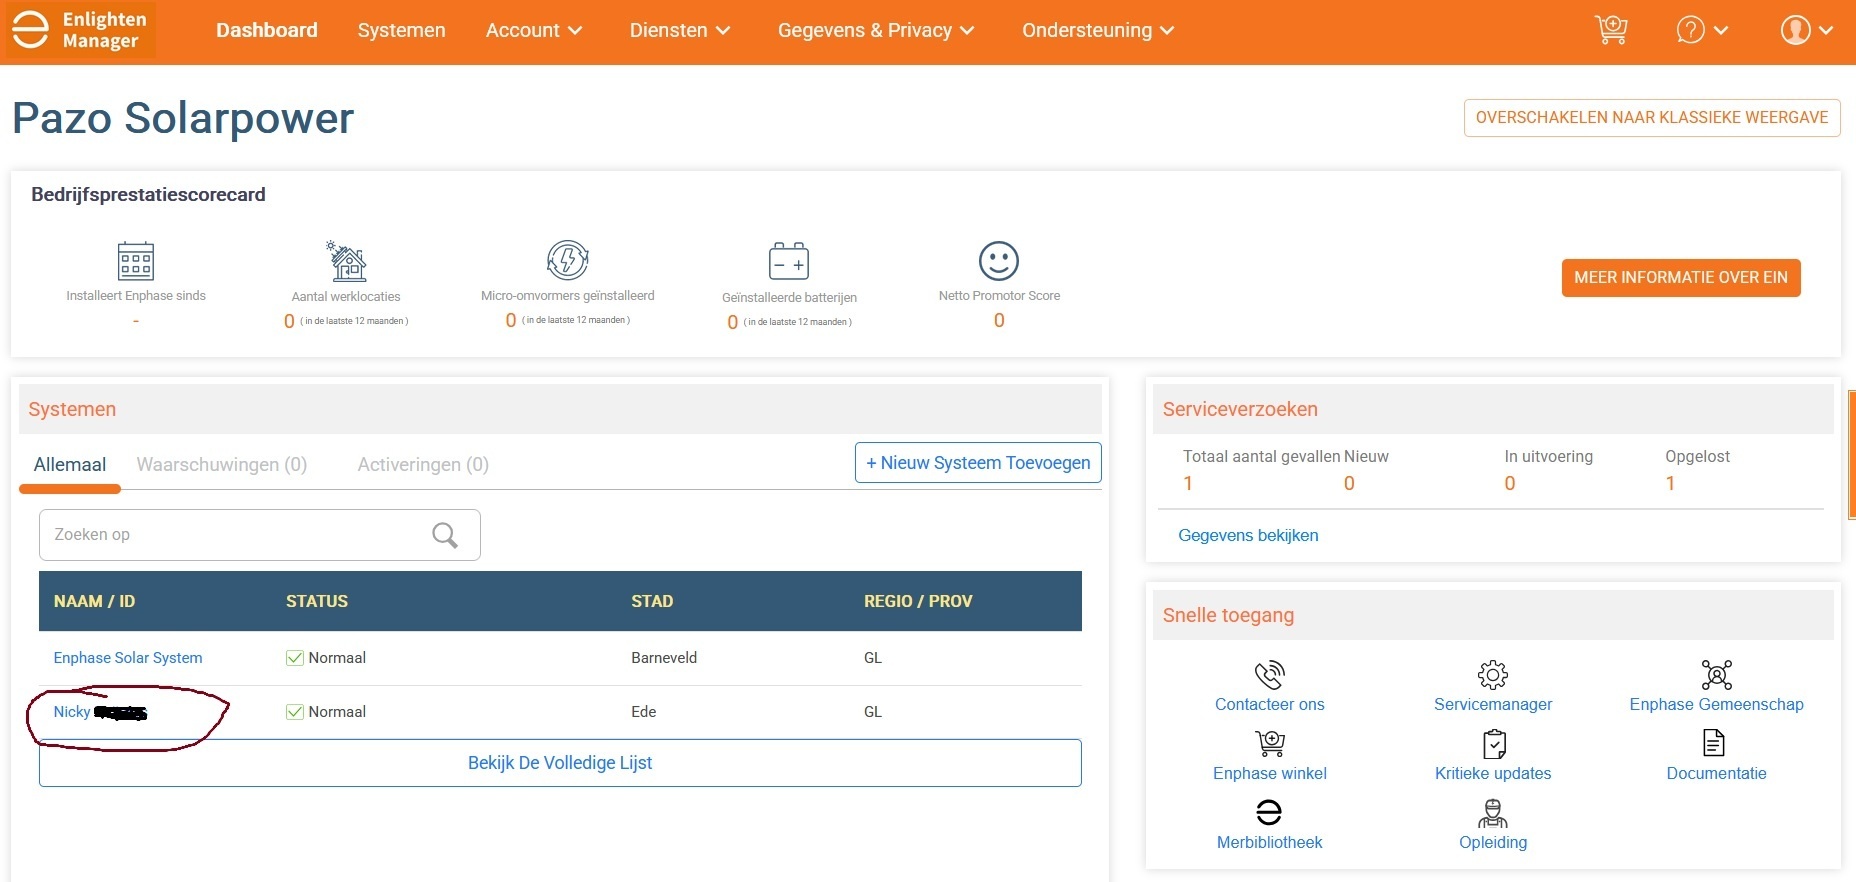The height and width of the screenshot is (882, 1856).
Task: Click the Documentatie link text
Action: tap(1716, 773)
